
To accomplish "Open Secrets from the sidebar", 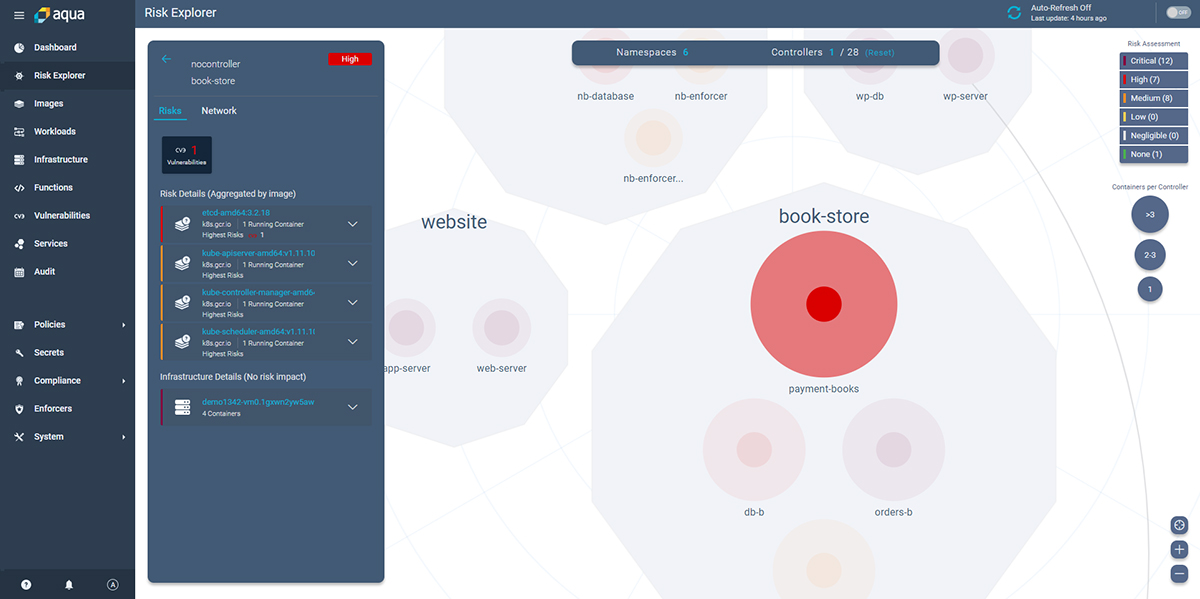I will 49,352.
